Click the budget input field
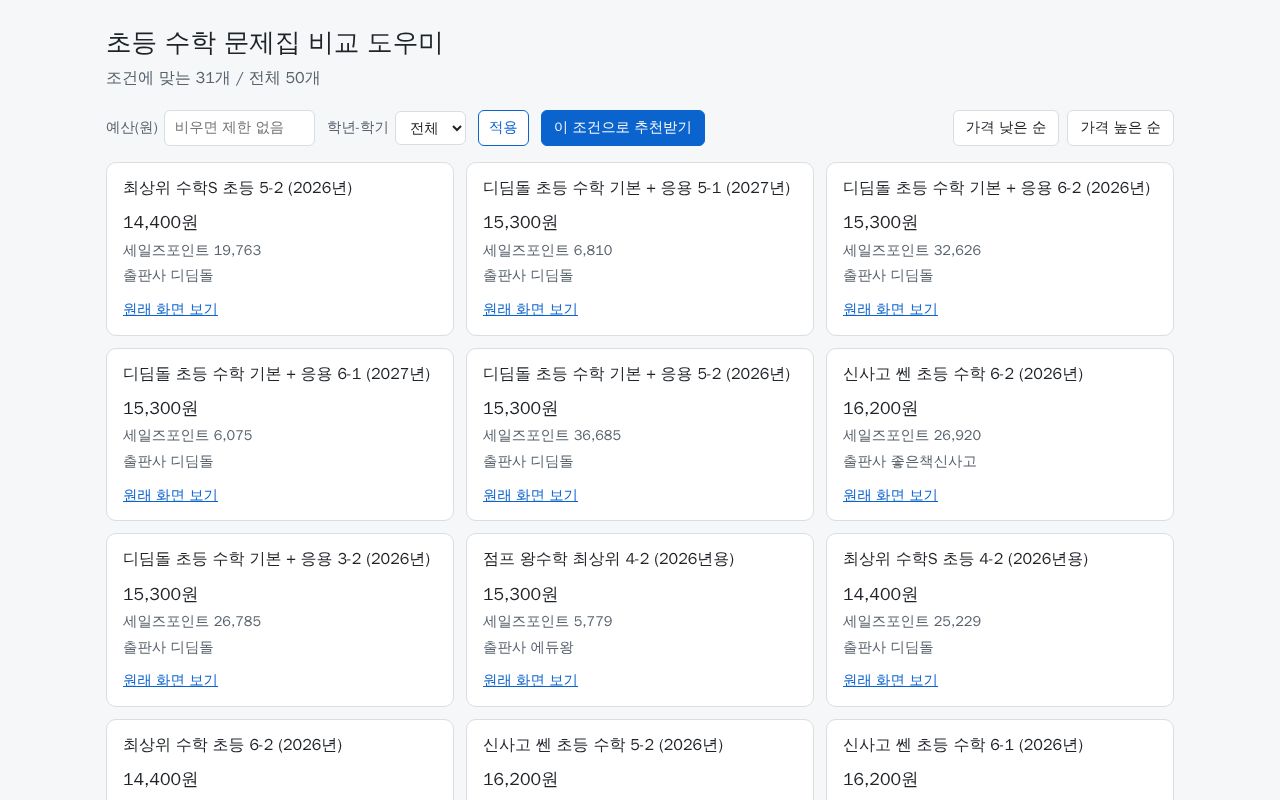This screenshot has height=800, width=1280. tap(239, 128)
